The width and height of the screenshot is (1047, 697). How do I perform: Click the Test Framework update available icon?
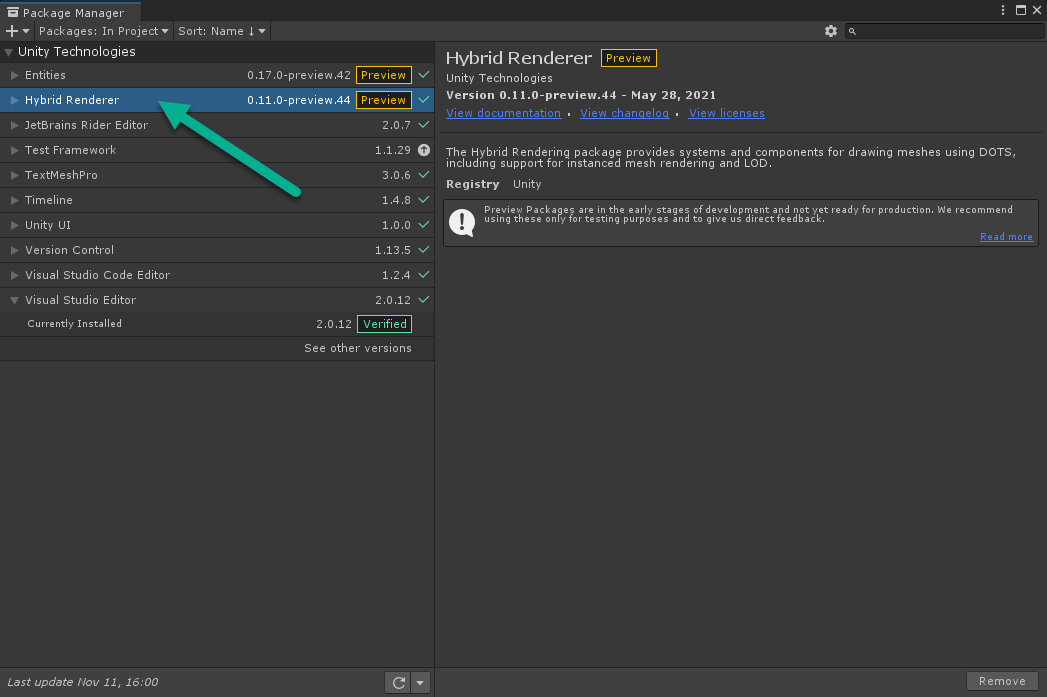click(424, 150)
